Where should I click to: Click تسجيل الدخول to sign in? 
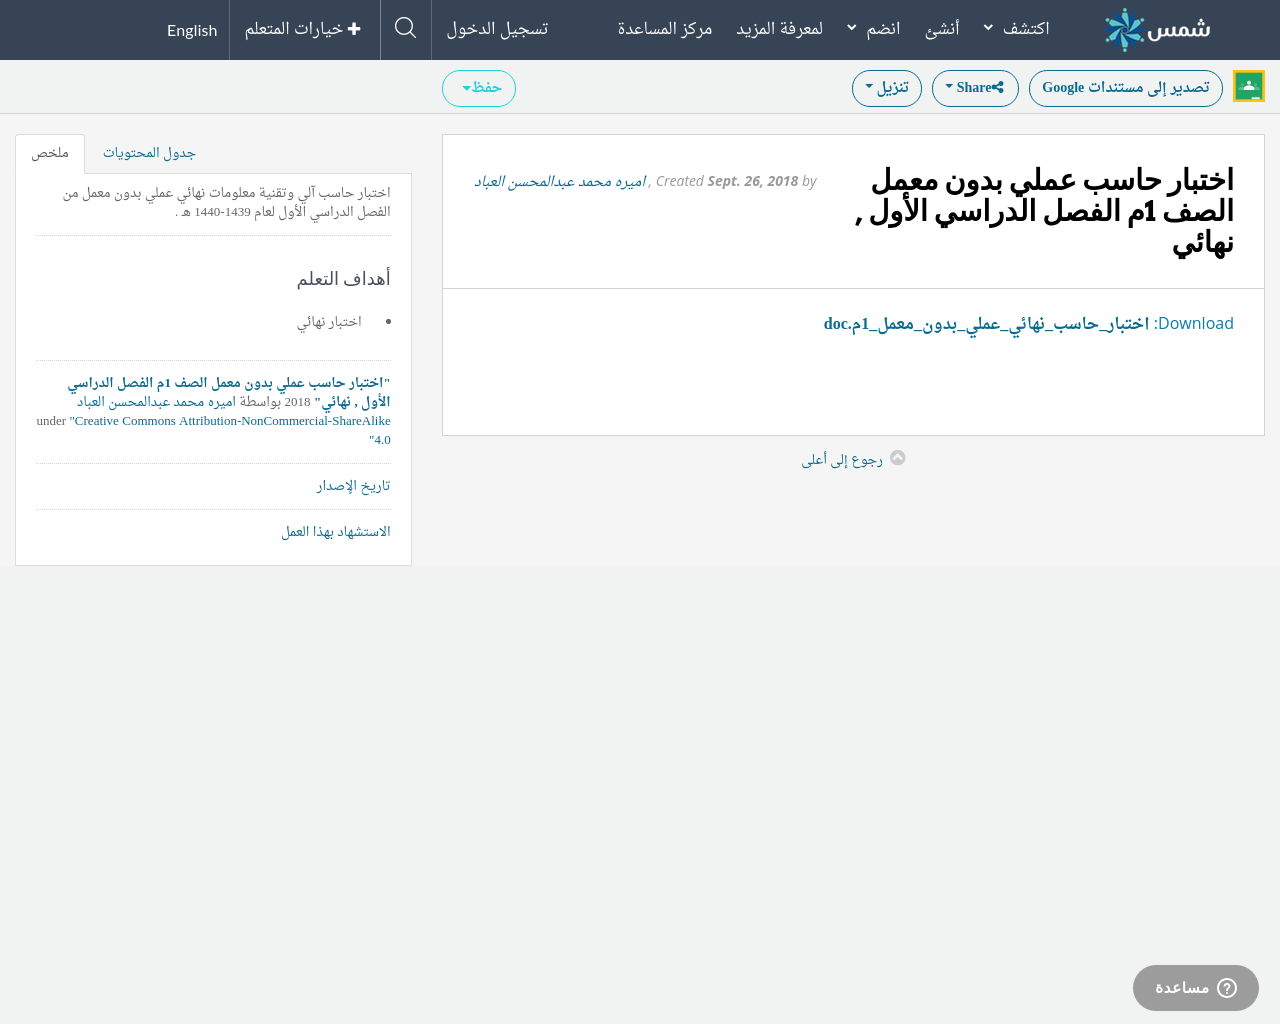tap(497, 28)
